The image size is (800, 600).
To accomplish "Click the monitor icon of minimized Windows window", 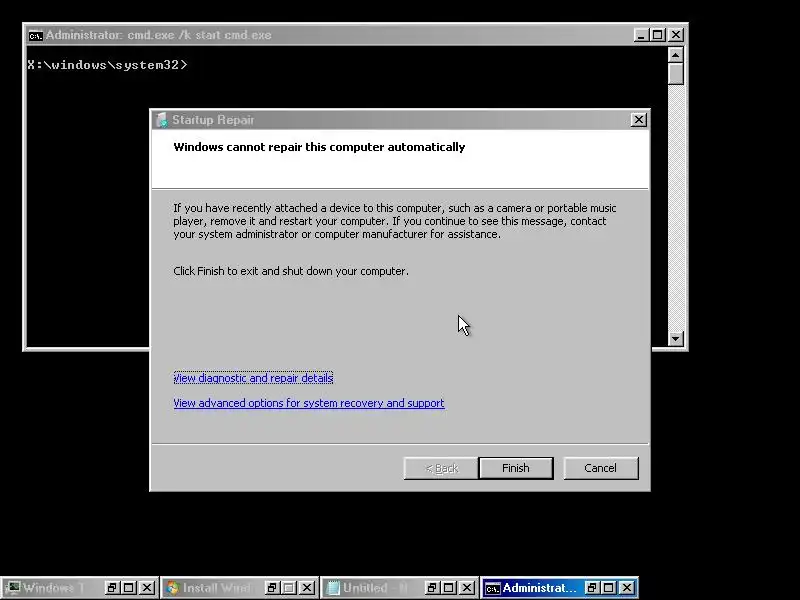I will pyautogui.click(x=13, y=588).
